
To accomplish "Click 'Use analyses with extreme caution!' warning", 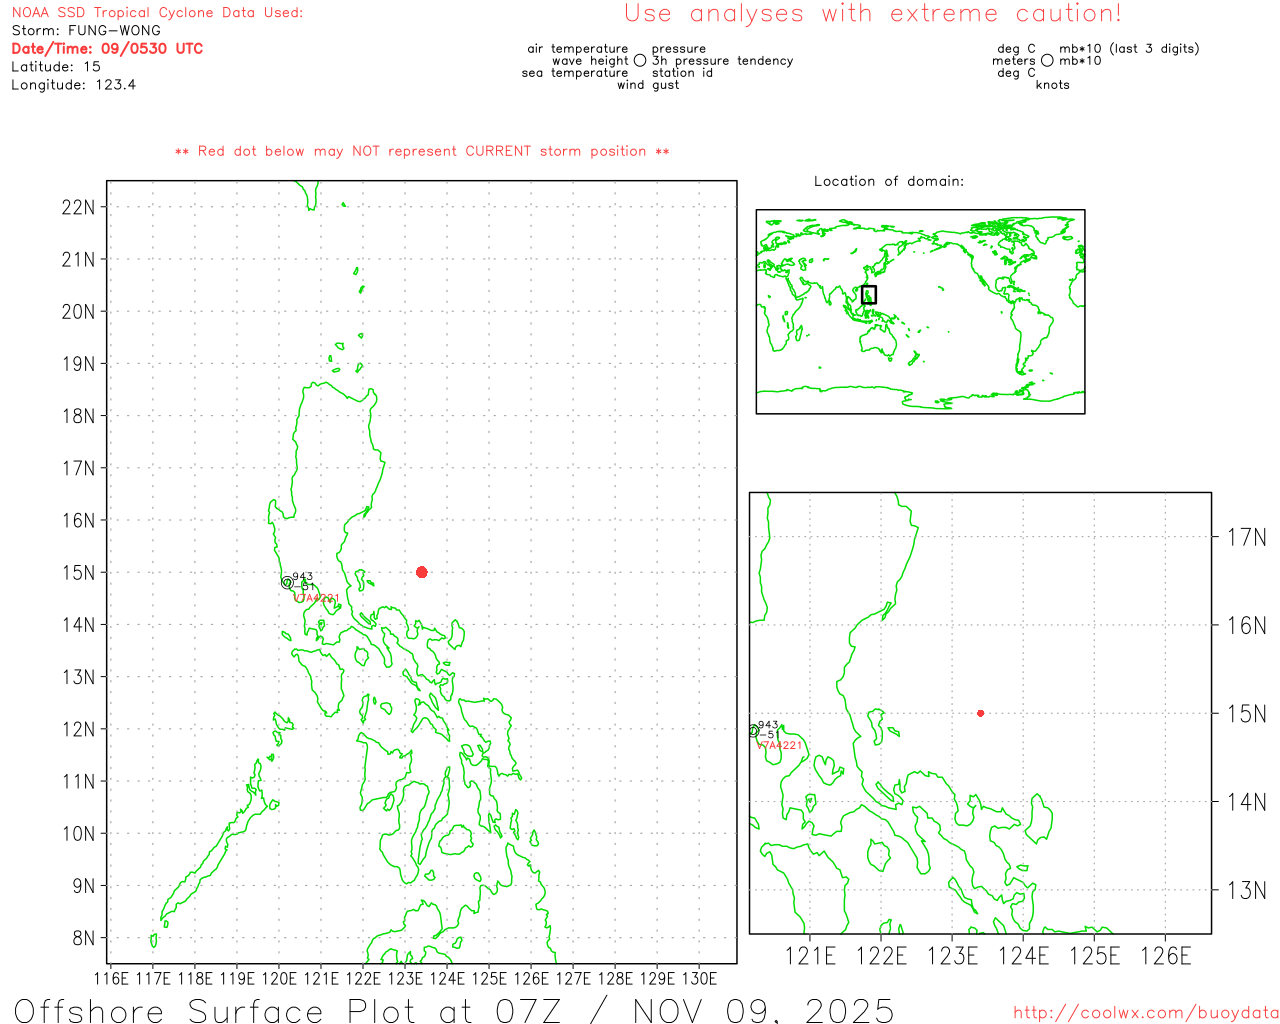I will pyautogui.click(x=873, y=14).
